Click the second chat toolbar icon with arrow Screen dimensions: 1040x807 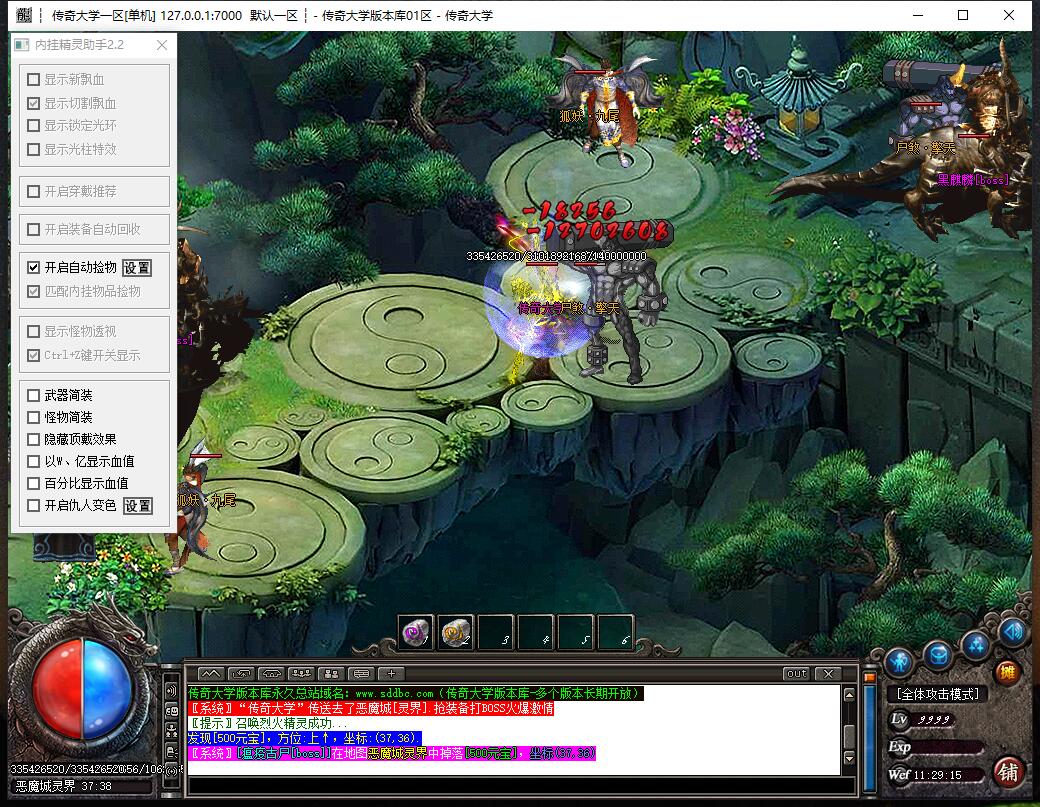[241, 674]
